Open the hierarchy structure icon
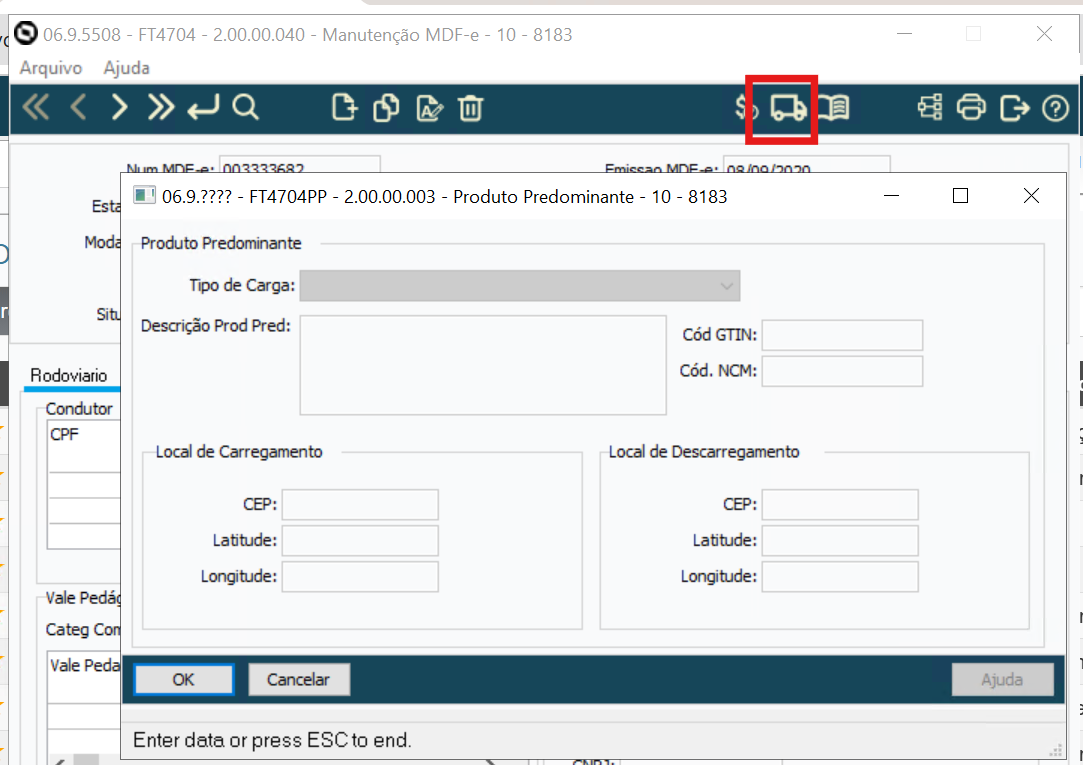The height and width of the screenshot is (765, 1083). (x=930, y=108)
